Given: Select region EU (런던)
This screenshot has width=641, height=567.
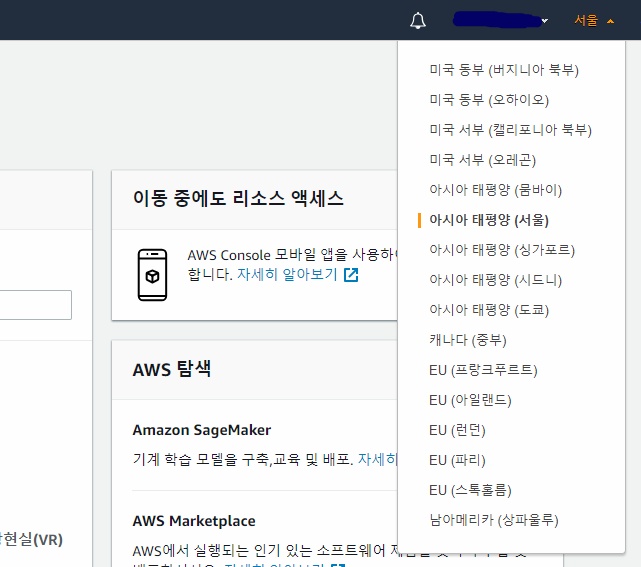Looking at the screenshot, I should pos(457,430).
